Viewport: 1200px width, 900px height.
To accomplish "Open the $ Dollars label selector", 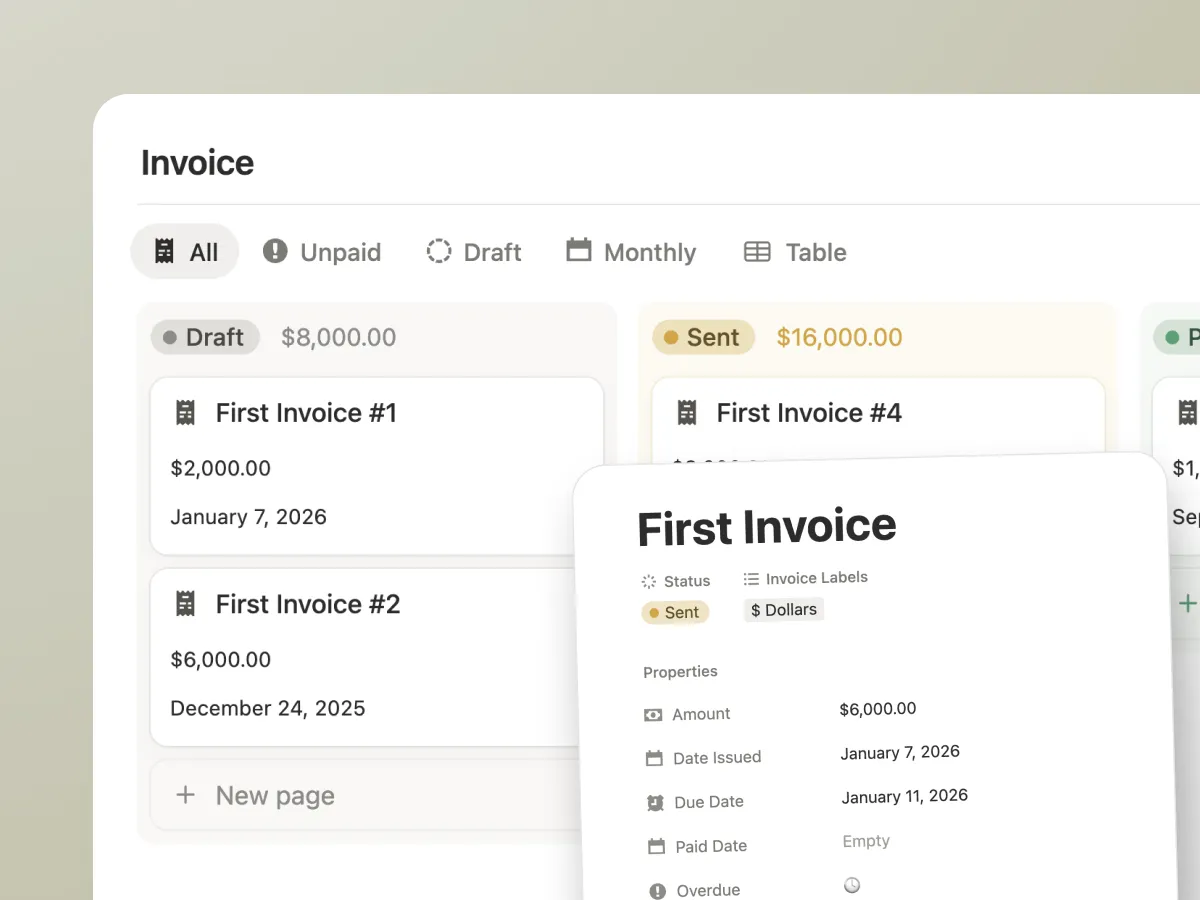I will [784, 609].
